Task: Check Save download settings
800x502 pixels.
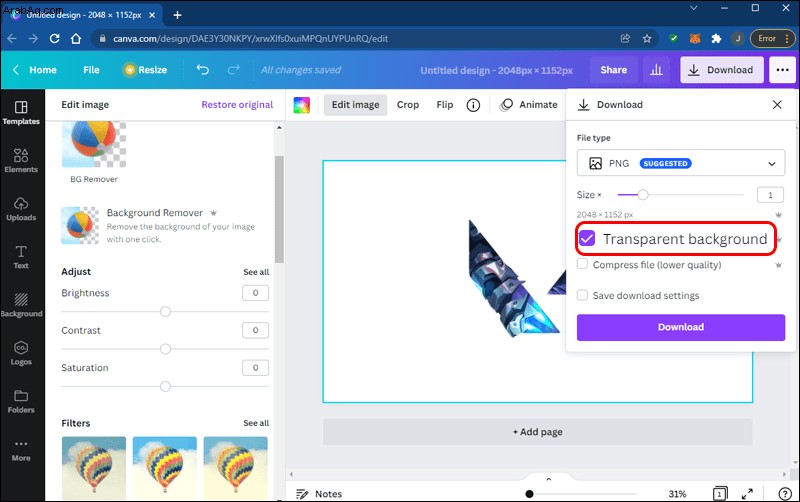Action: pyautogui.click(x=582, y=295)
